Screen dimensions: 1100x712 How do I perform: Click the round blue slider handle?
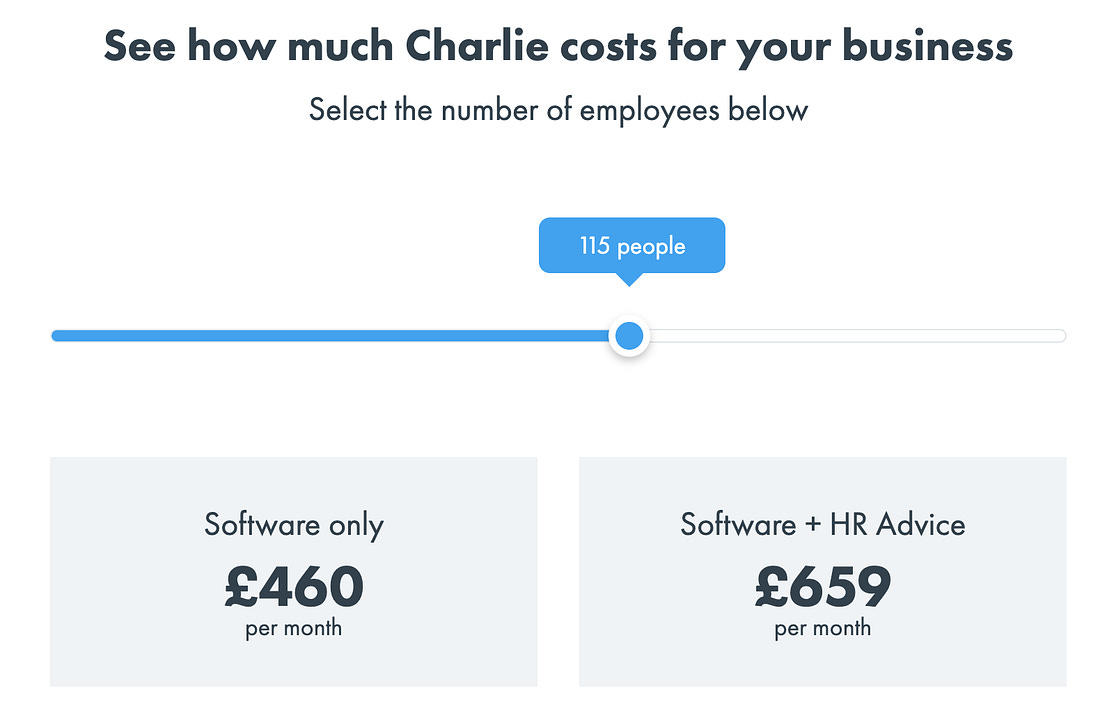tap(629, 336)
